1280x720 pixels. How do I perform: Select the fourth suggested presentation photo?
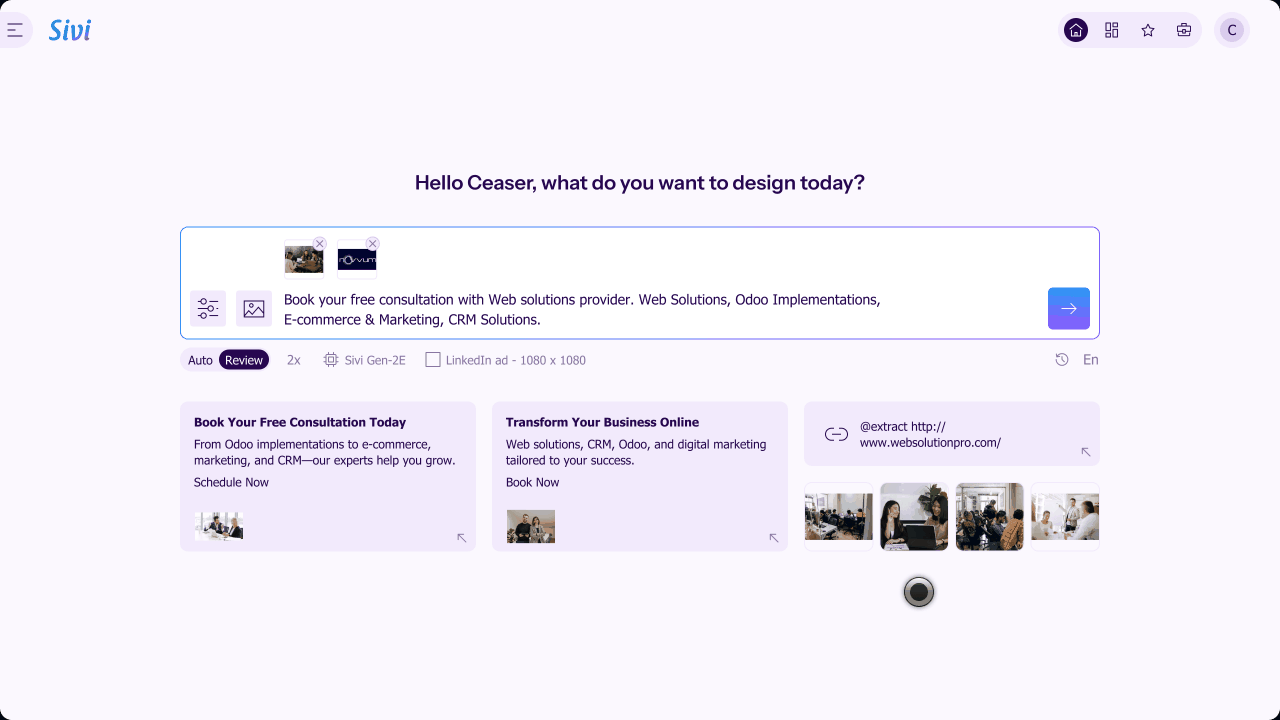pyautogui.click(x=1065, y=517)
